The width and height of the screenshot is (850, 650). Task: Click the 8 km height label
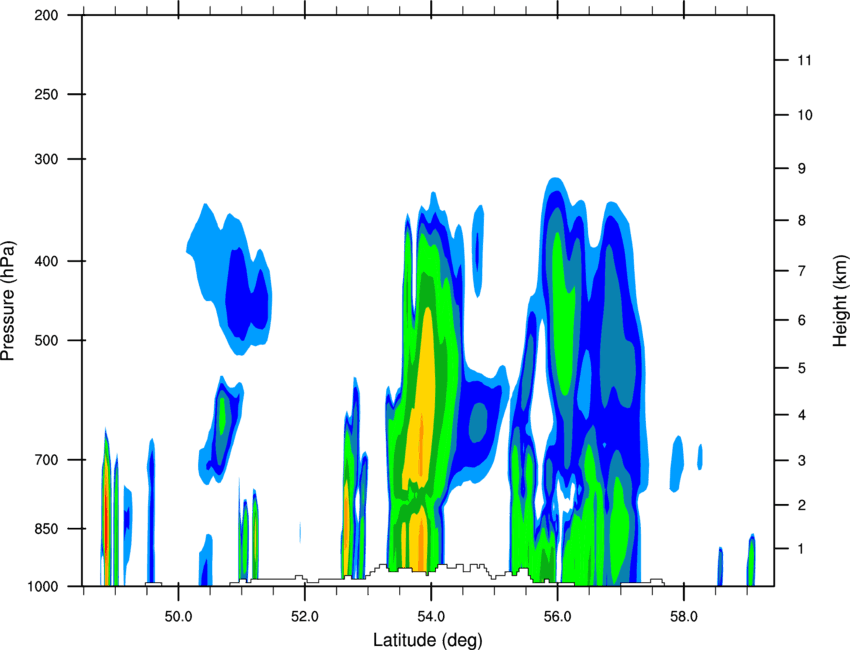click(801, 220)
